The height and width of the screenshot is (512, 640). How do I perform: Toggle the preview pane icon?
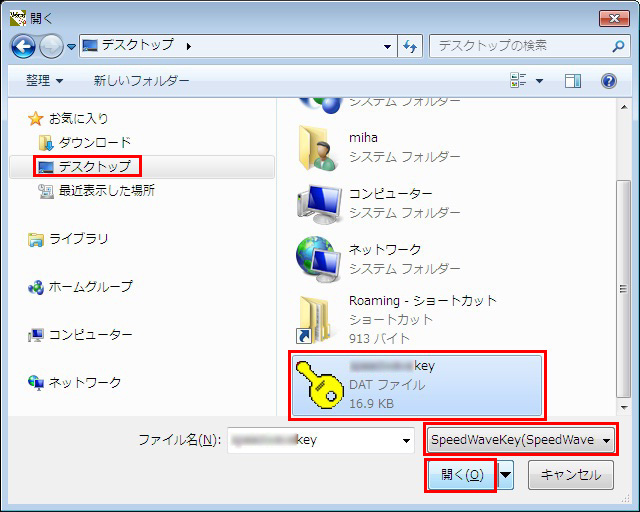click(573, 81)
